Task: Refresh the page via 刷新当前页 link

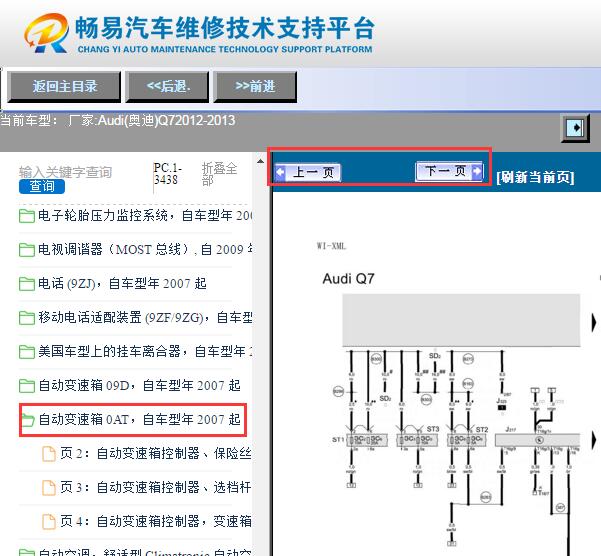Action: click(535, 177)
